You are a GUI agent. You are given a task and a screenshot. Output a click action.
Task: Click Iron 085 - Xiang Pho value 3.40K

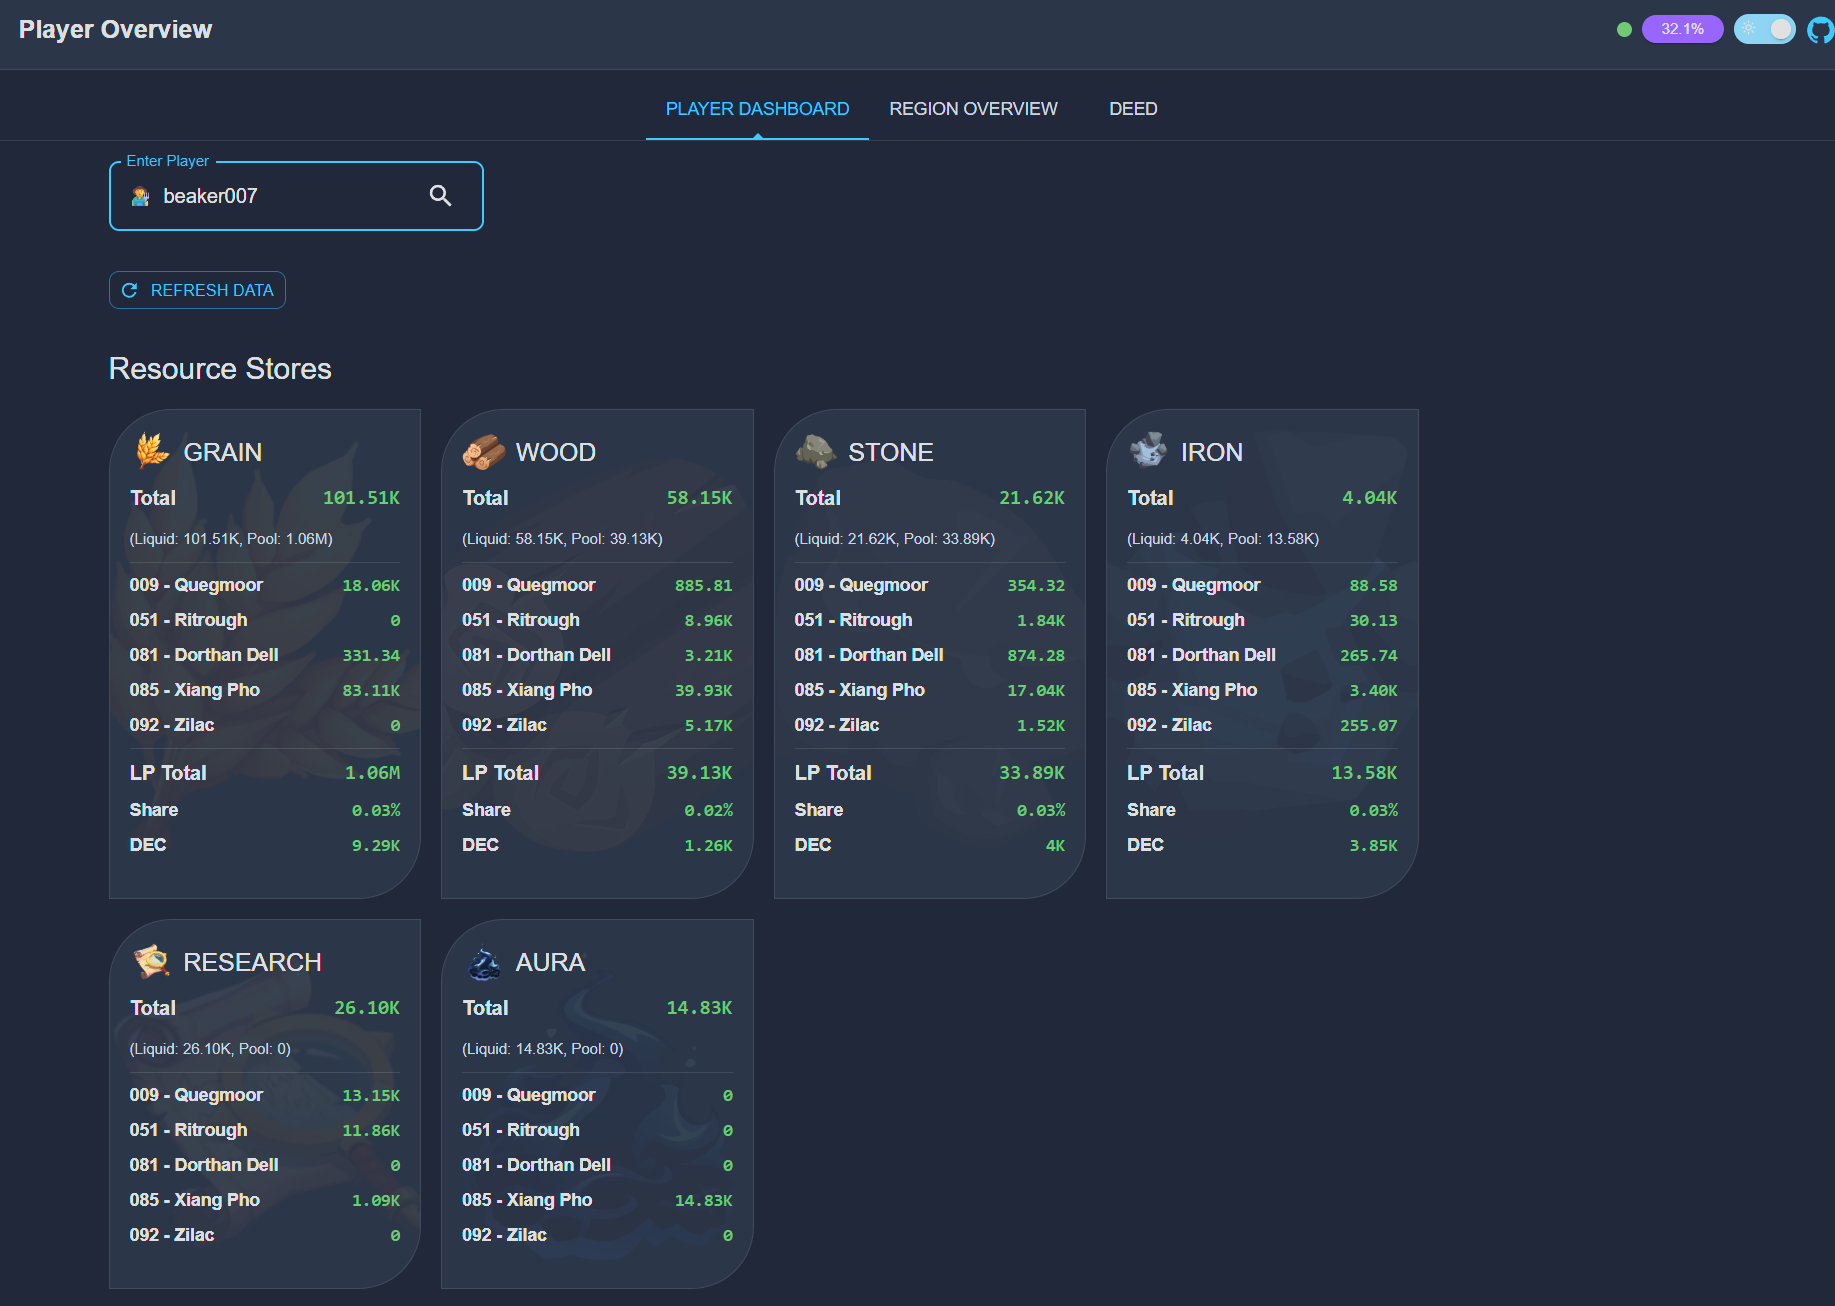pos(1373,691)
